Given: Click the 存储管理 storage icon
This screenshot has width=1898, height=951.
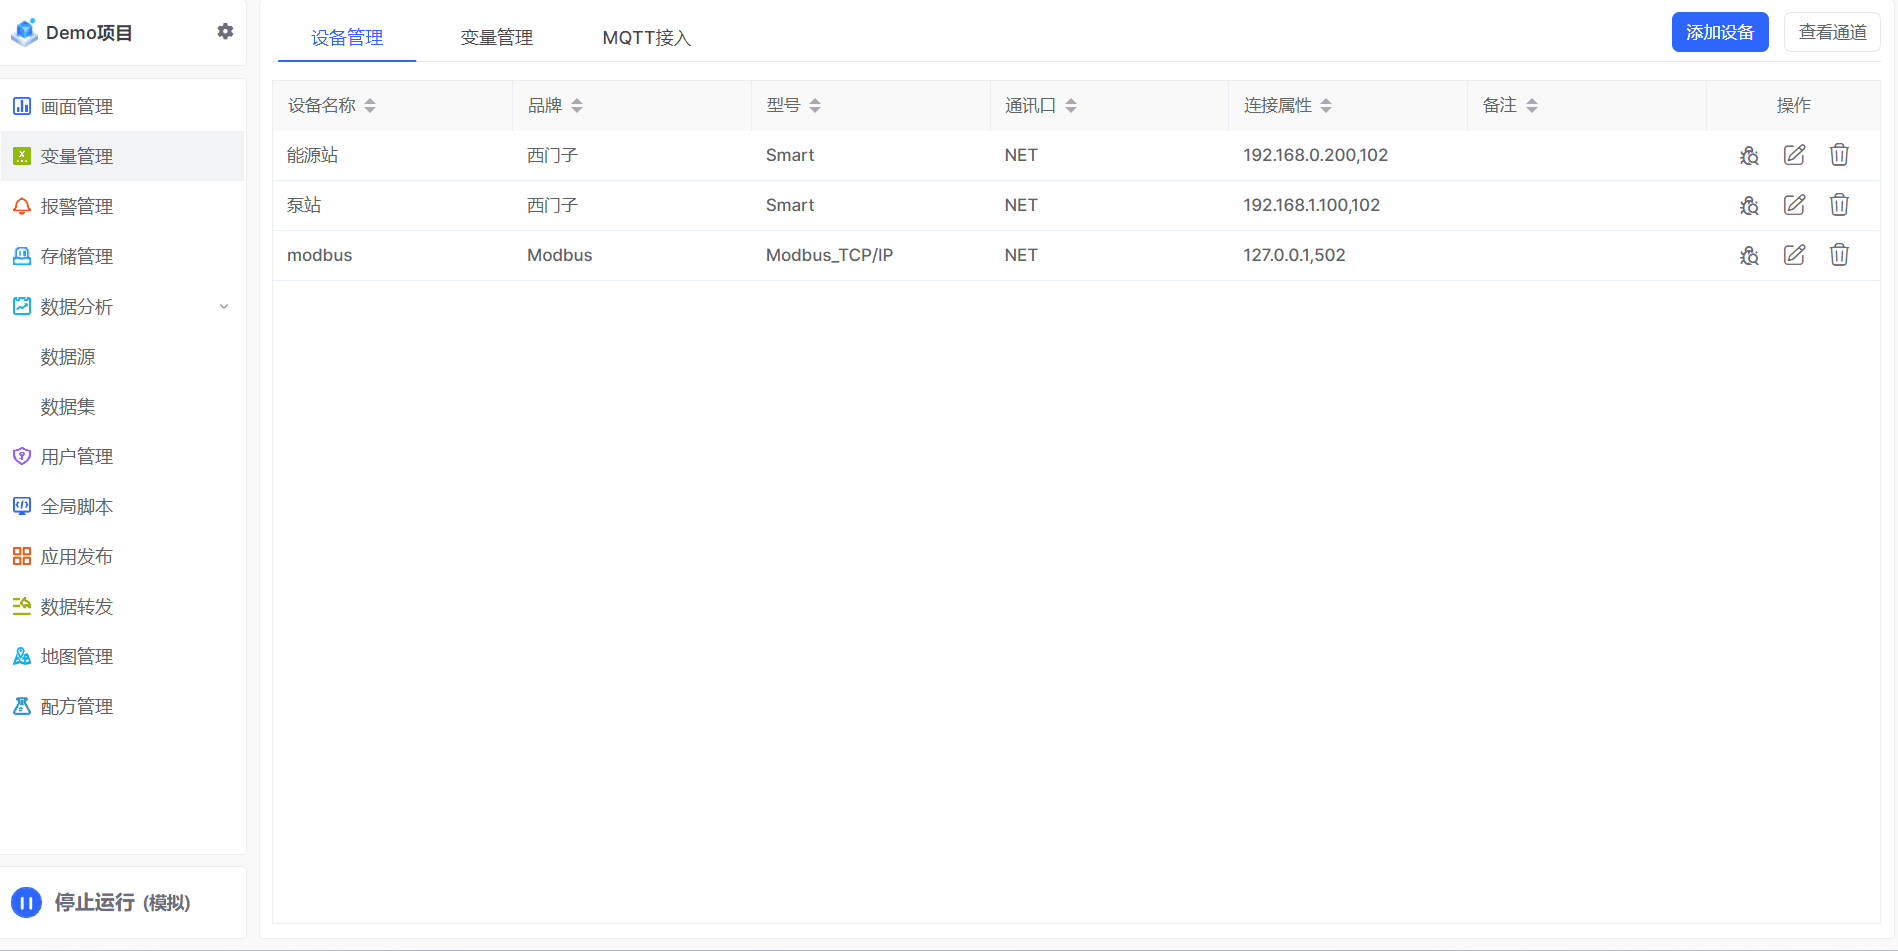Looking at the screenshot, I should [x=22, y=256].
